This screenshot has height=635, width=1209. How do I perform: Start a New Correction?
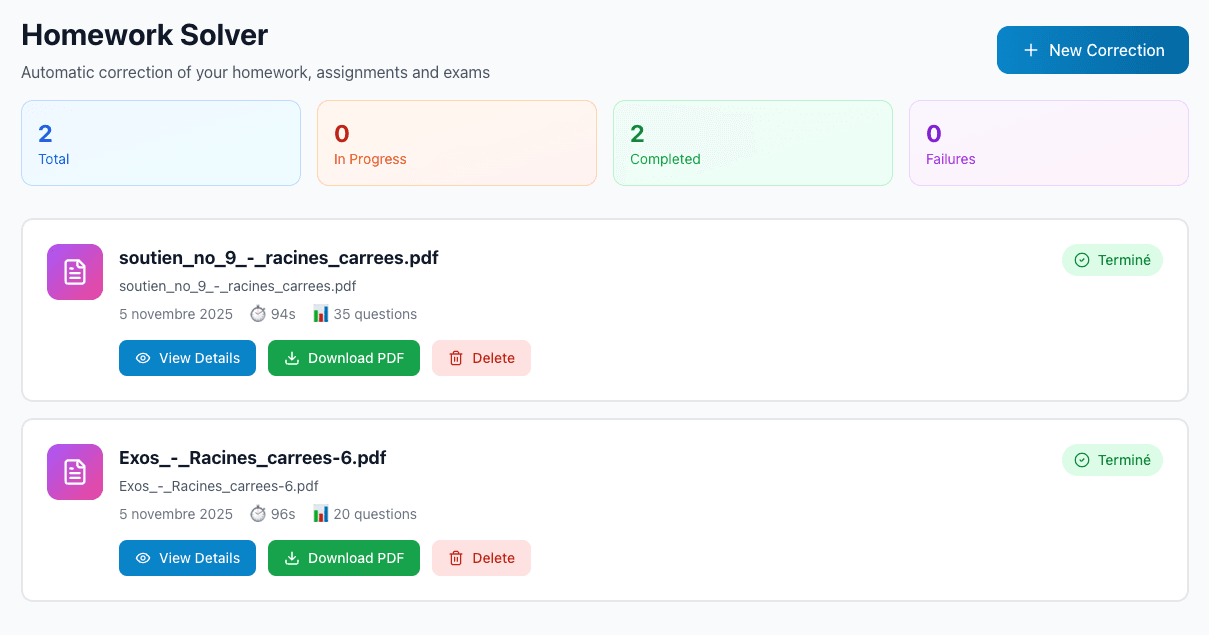pyautogui.click(x=1092, y=50)
